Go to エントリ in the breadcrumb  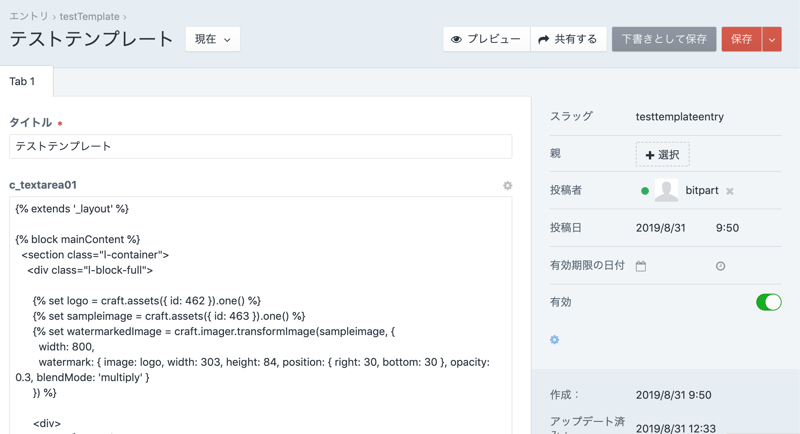(28, 16)
